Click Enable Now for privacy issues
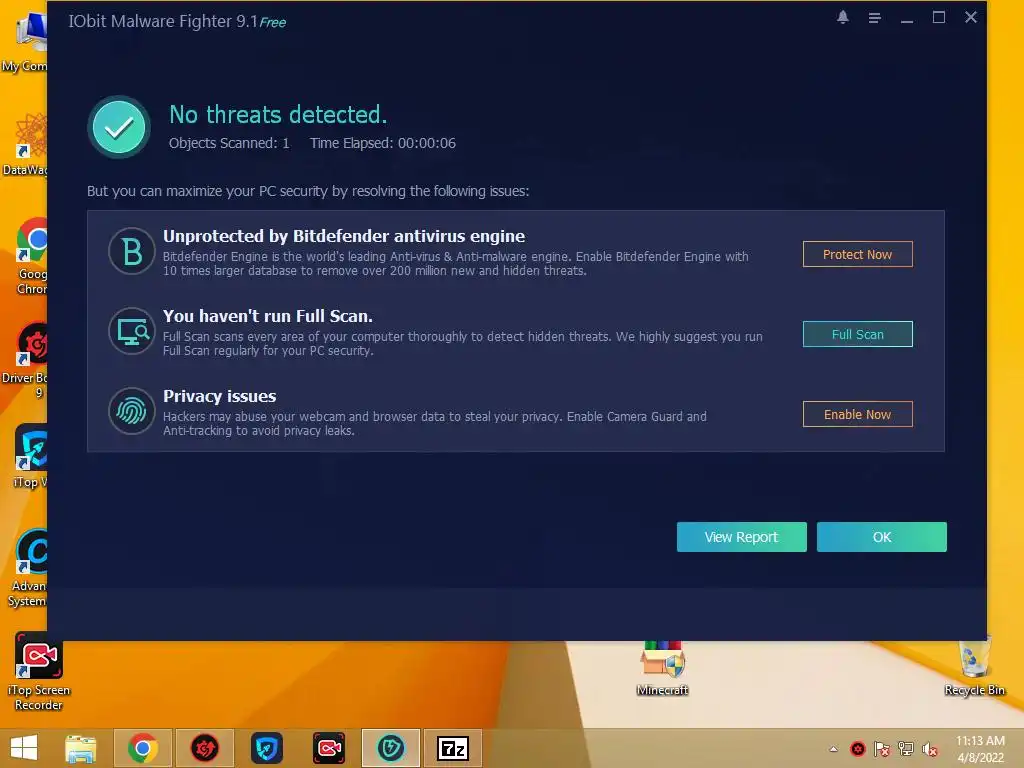Viewport: 1024px width, 768px height. [x=857, y=414]
